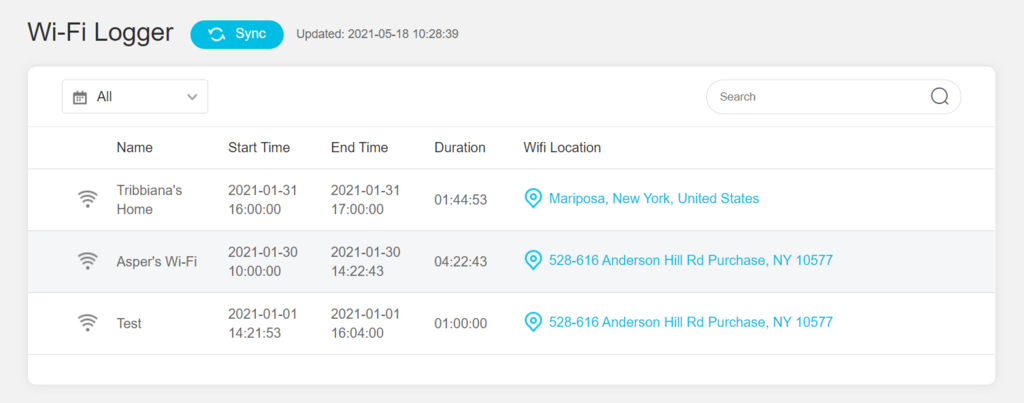Click Wi-Fi icon for Tribbiana's Home
This screenshot has height=403, width=1024.
[x=88, y=199]
